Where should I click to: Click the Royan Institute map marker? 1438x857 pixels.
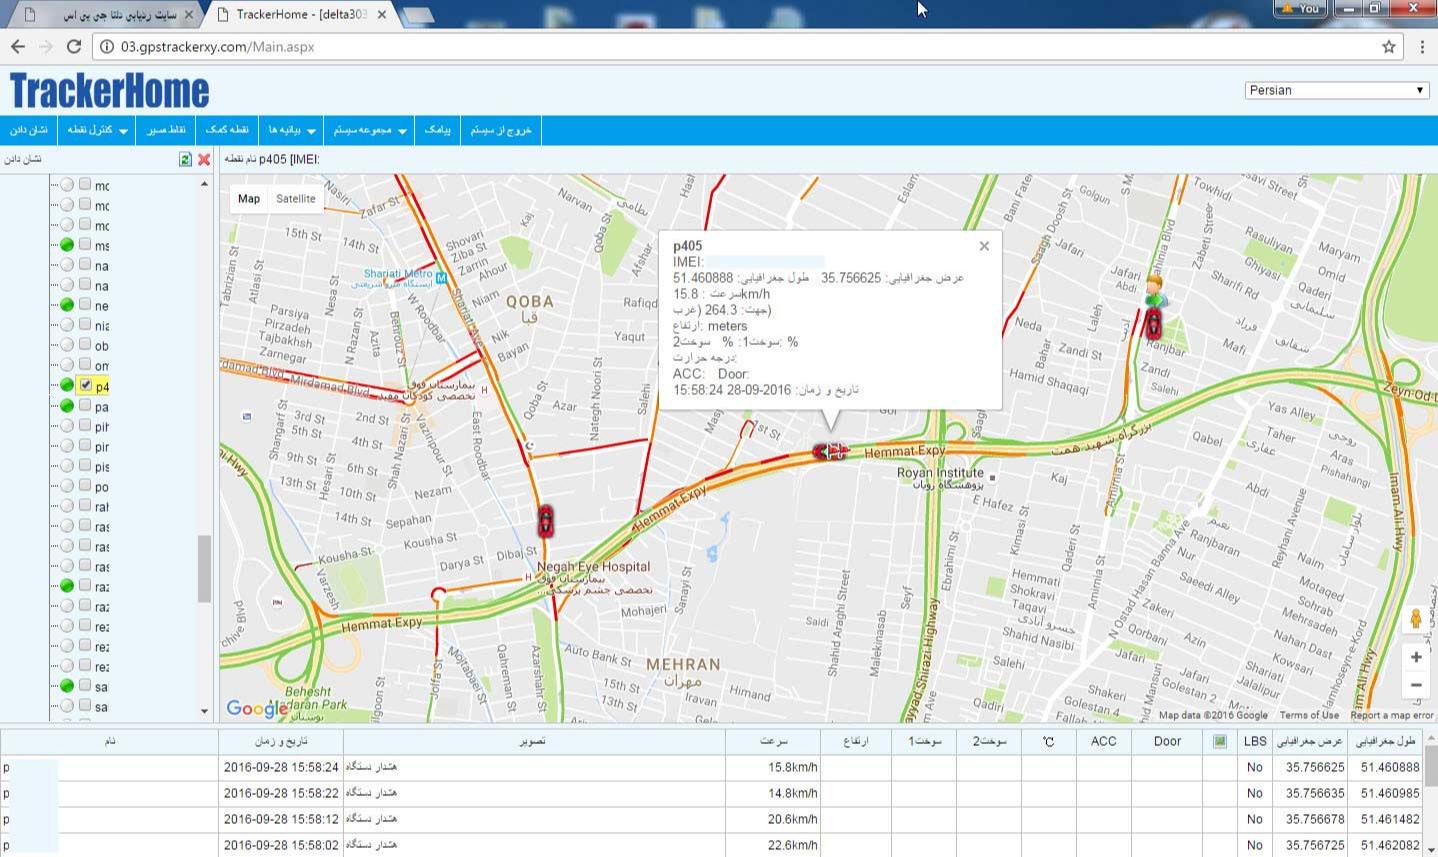993,478
